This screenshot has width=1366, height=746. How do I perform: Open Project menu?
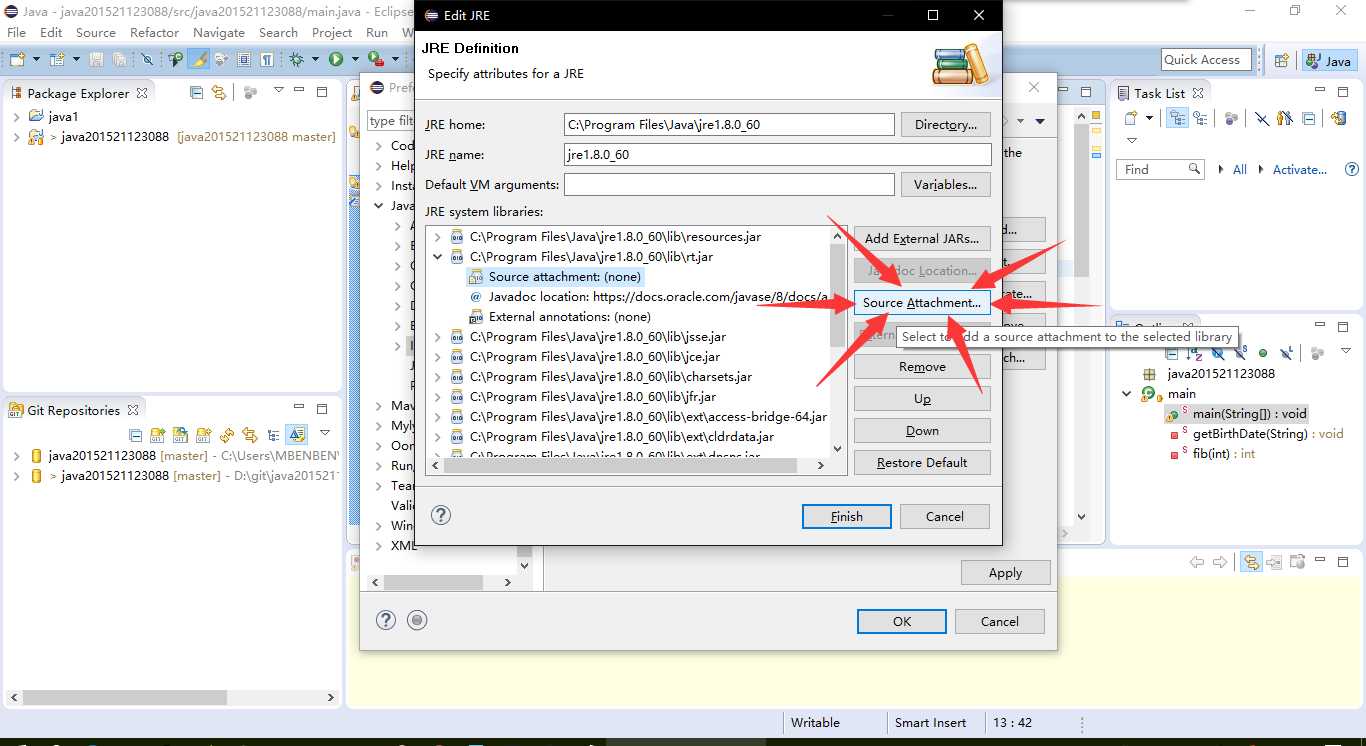pyautogui.click(x=332, y=32)
